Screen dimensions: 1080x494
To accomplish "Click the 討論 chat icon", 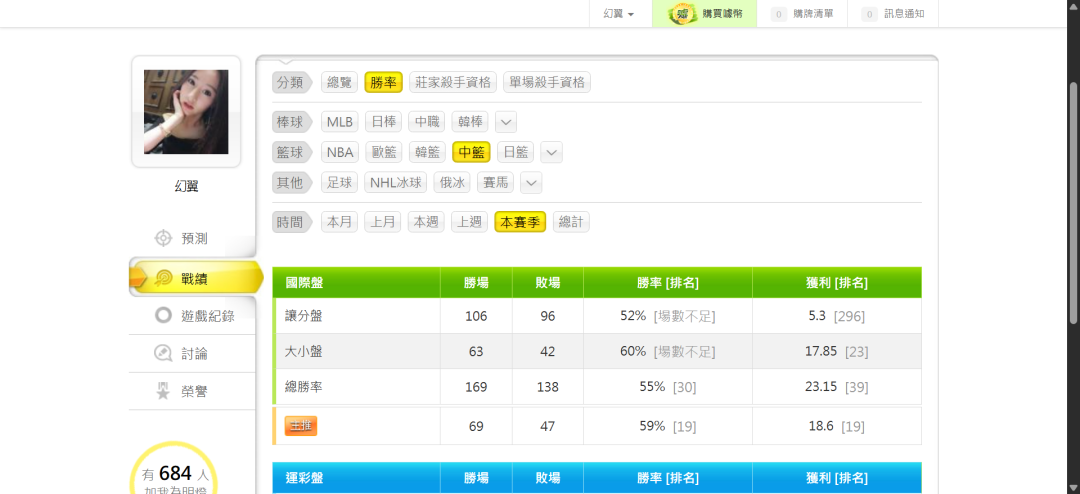I will click(x=164, y=354).
